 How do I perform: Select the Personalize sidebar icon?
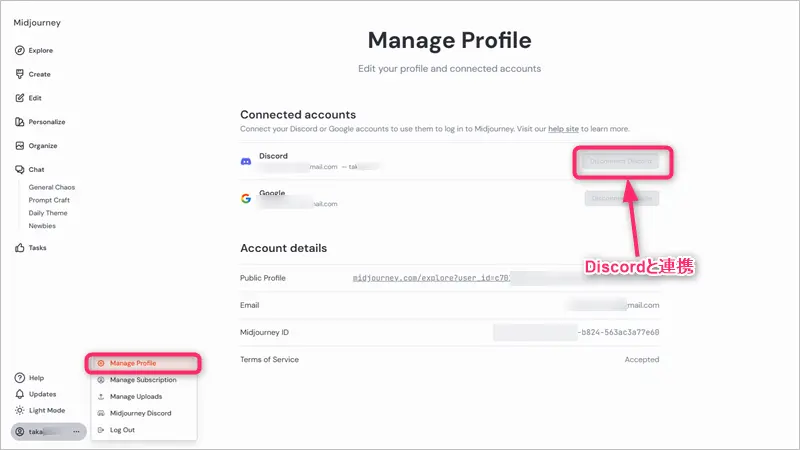(x=20, y=122)
